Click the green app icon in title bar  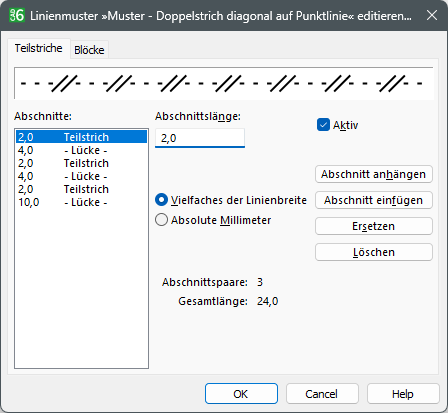click(x=17, y=15)
